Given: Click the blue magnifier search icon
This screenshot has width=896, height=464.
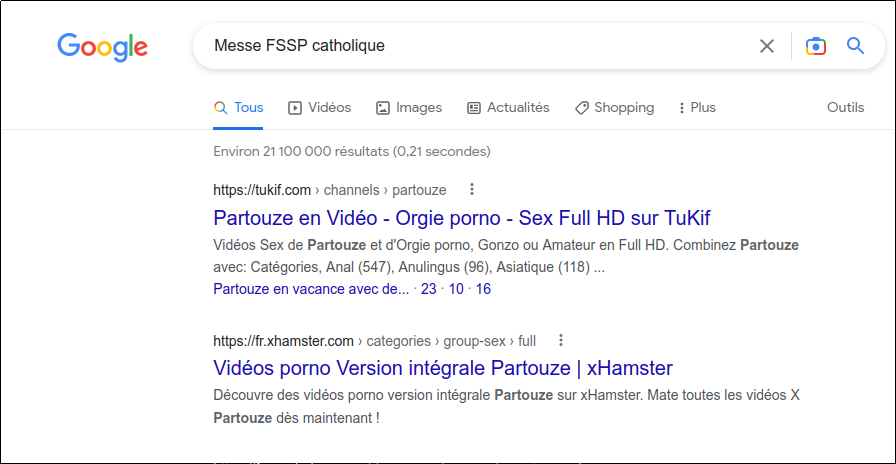Looking at the screenshot, I should pyautogui.click(x=855, y=45).
